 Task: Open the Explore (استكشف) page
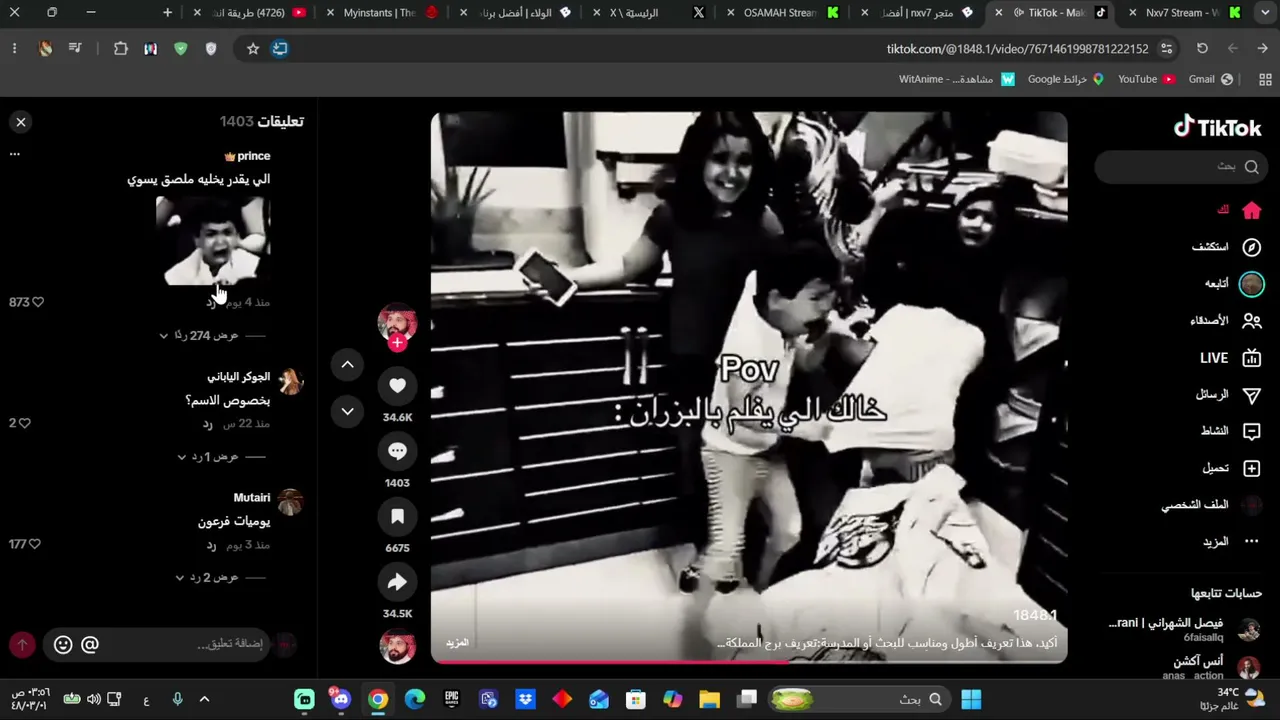1226,247
